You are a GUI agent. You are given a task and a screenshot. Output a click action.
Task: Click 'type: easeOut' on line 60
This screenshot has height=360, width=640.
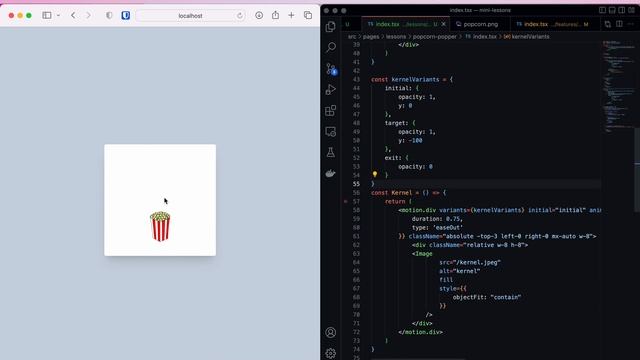[437, 228]
